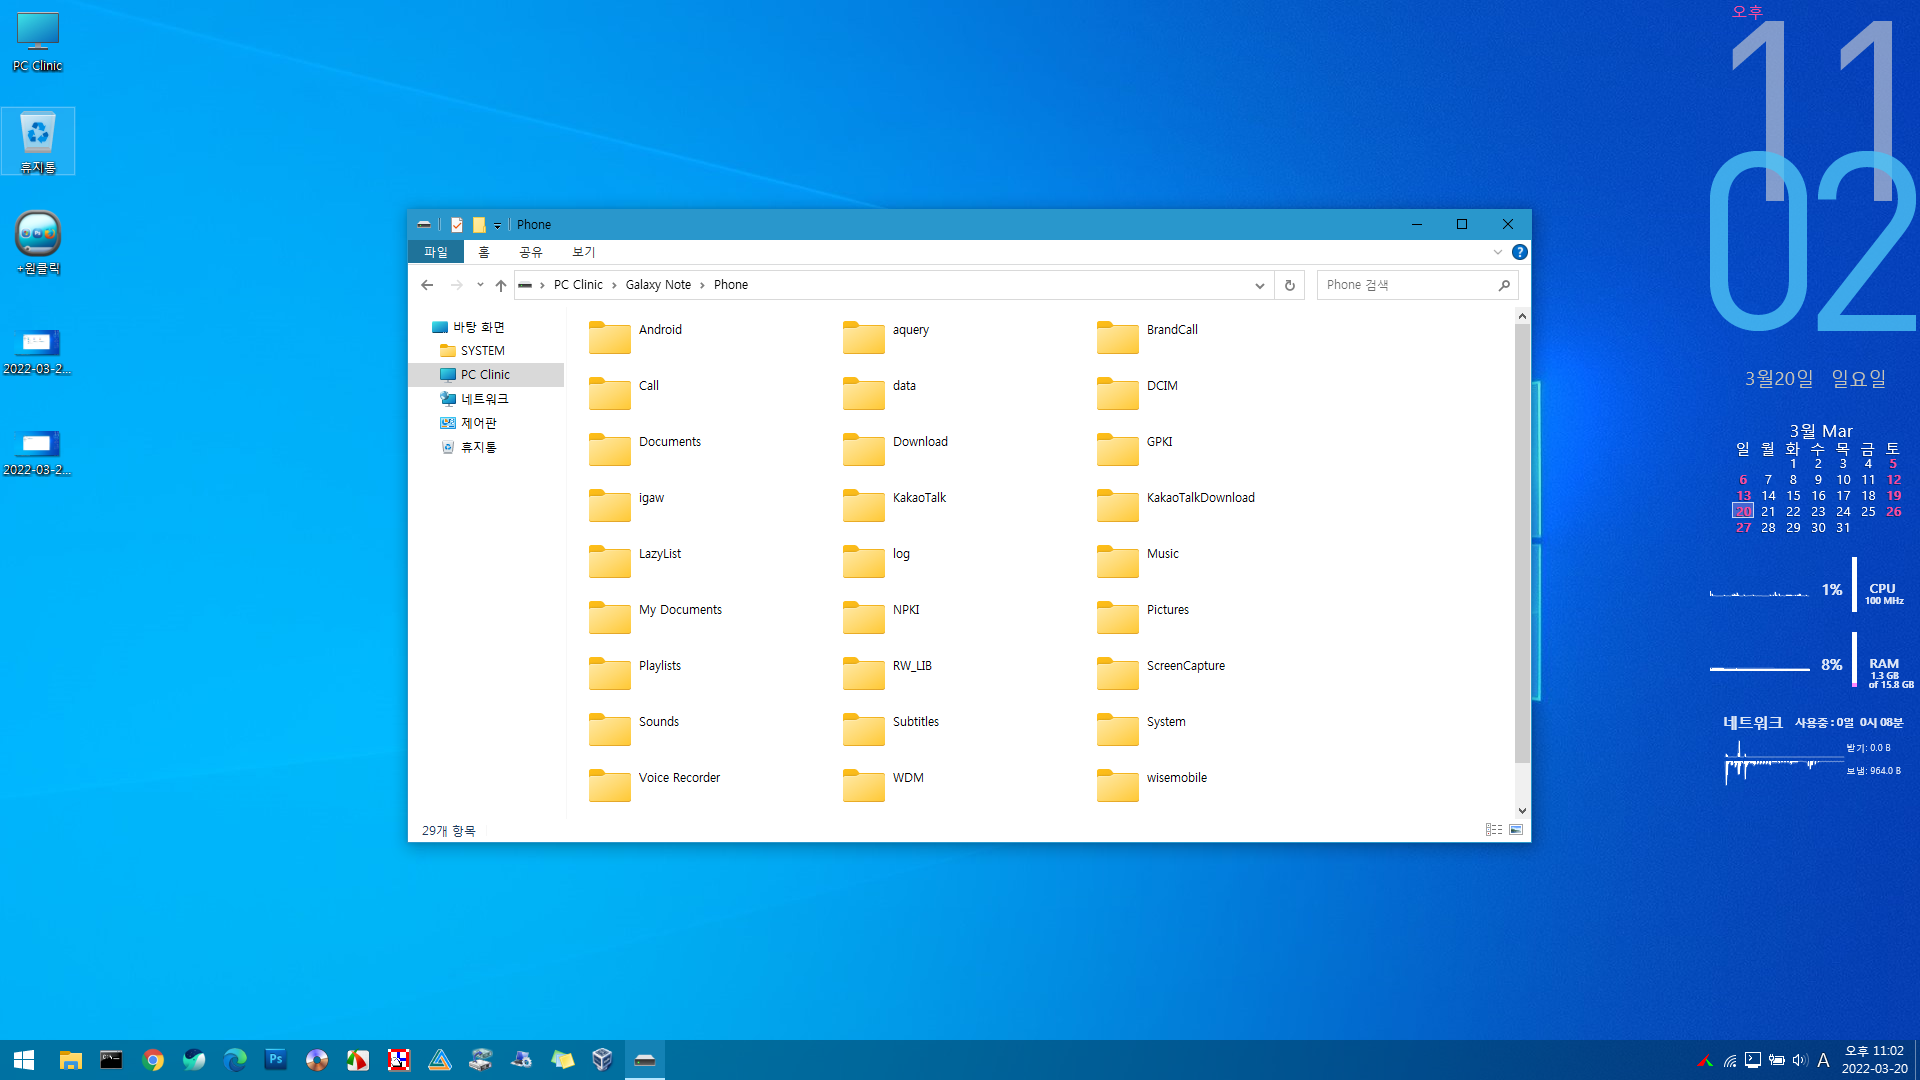This screenshot has width=1920, height=1080.
Task: Select the Sounds folder
Action: (635, 729)
